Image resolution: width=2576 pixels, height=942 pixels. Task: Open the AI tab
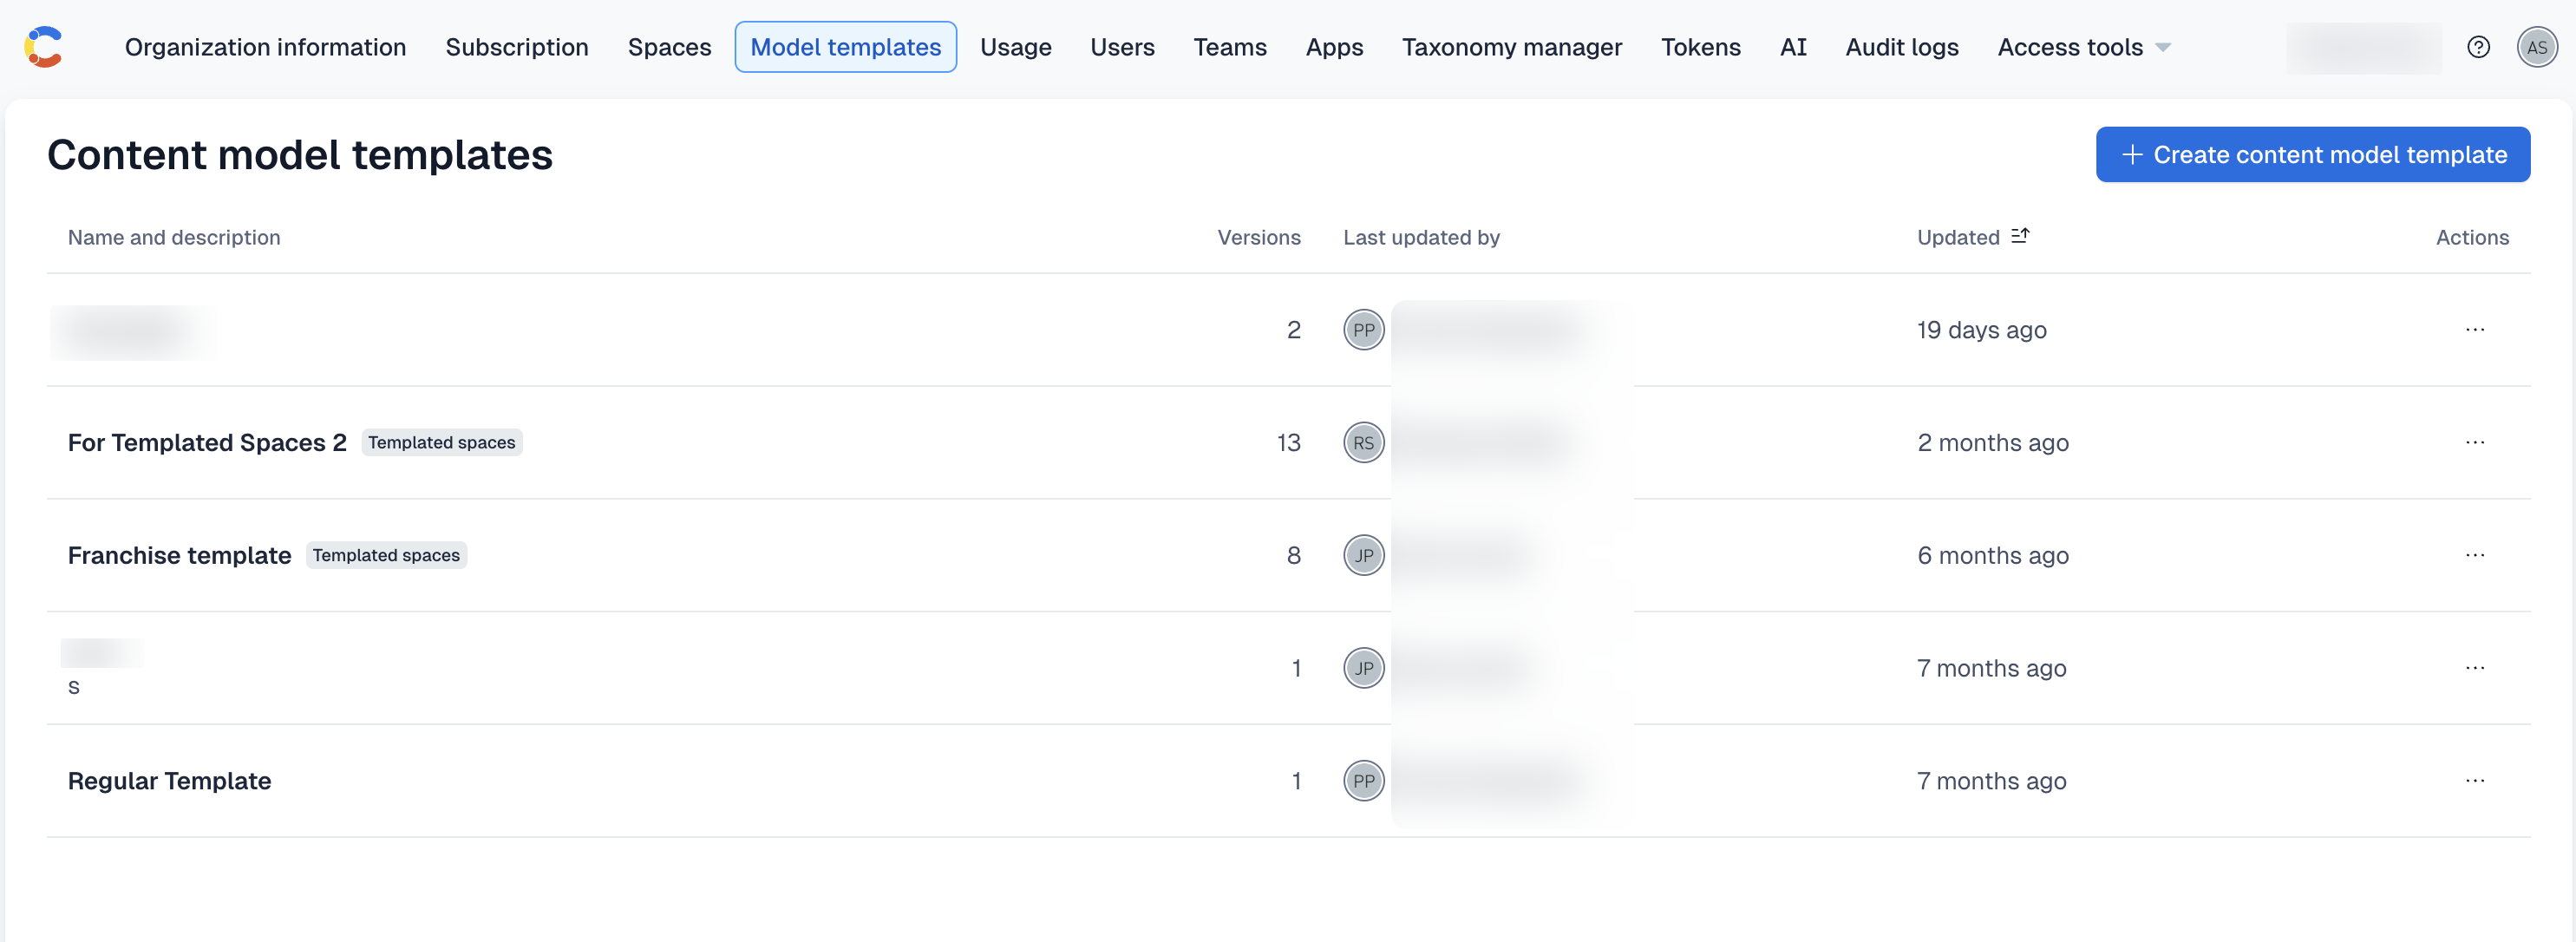(1793, 47)
